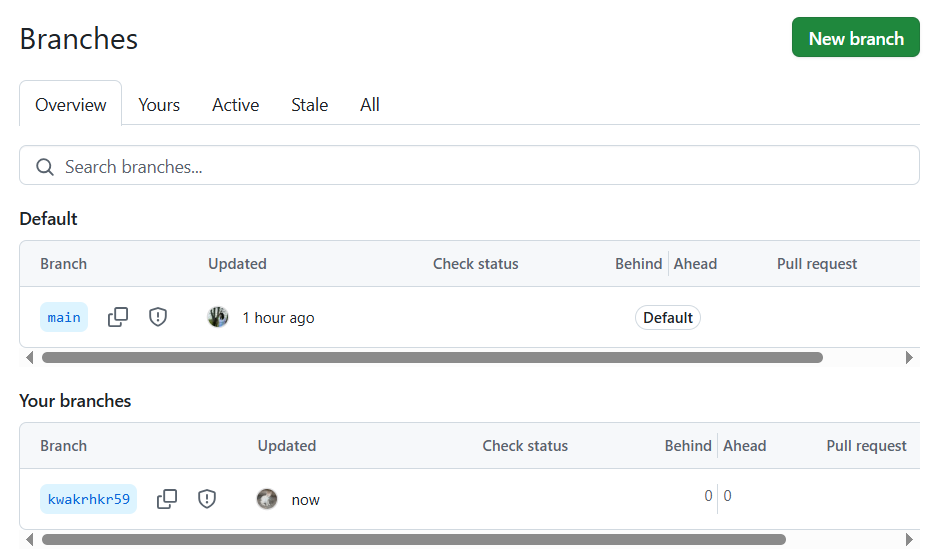Click the Your branches section heading
This screenshot has width=940, height=551.
(x=75, y=401)
